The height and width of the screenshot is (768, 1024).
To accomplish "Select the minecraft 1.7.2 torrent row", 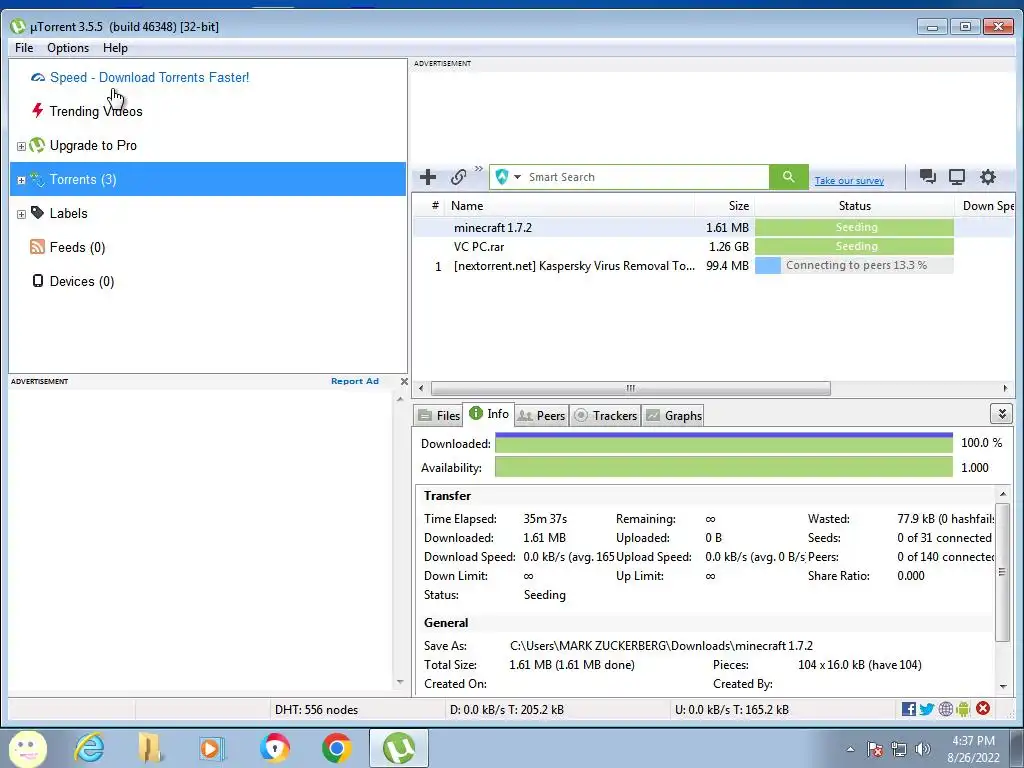I will point(714,227).
